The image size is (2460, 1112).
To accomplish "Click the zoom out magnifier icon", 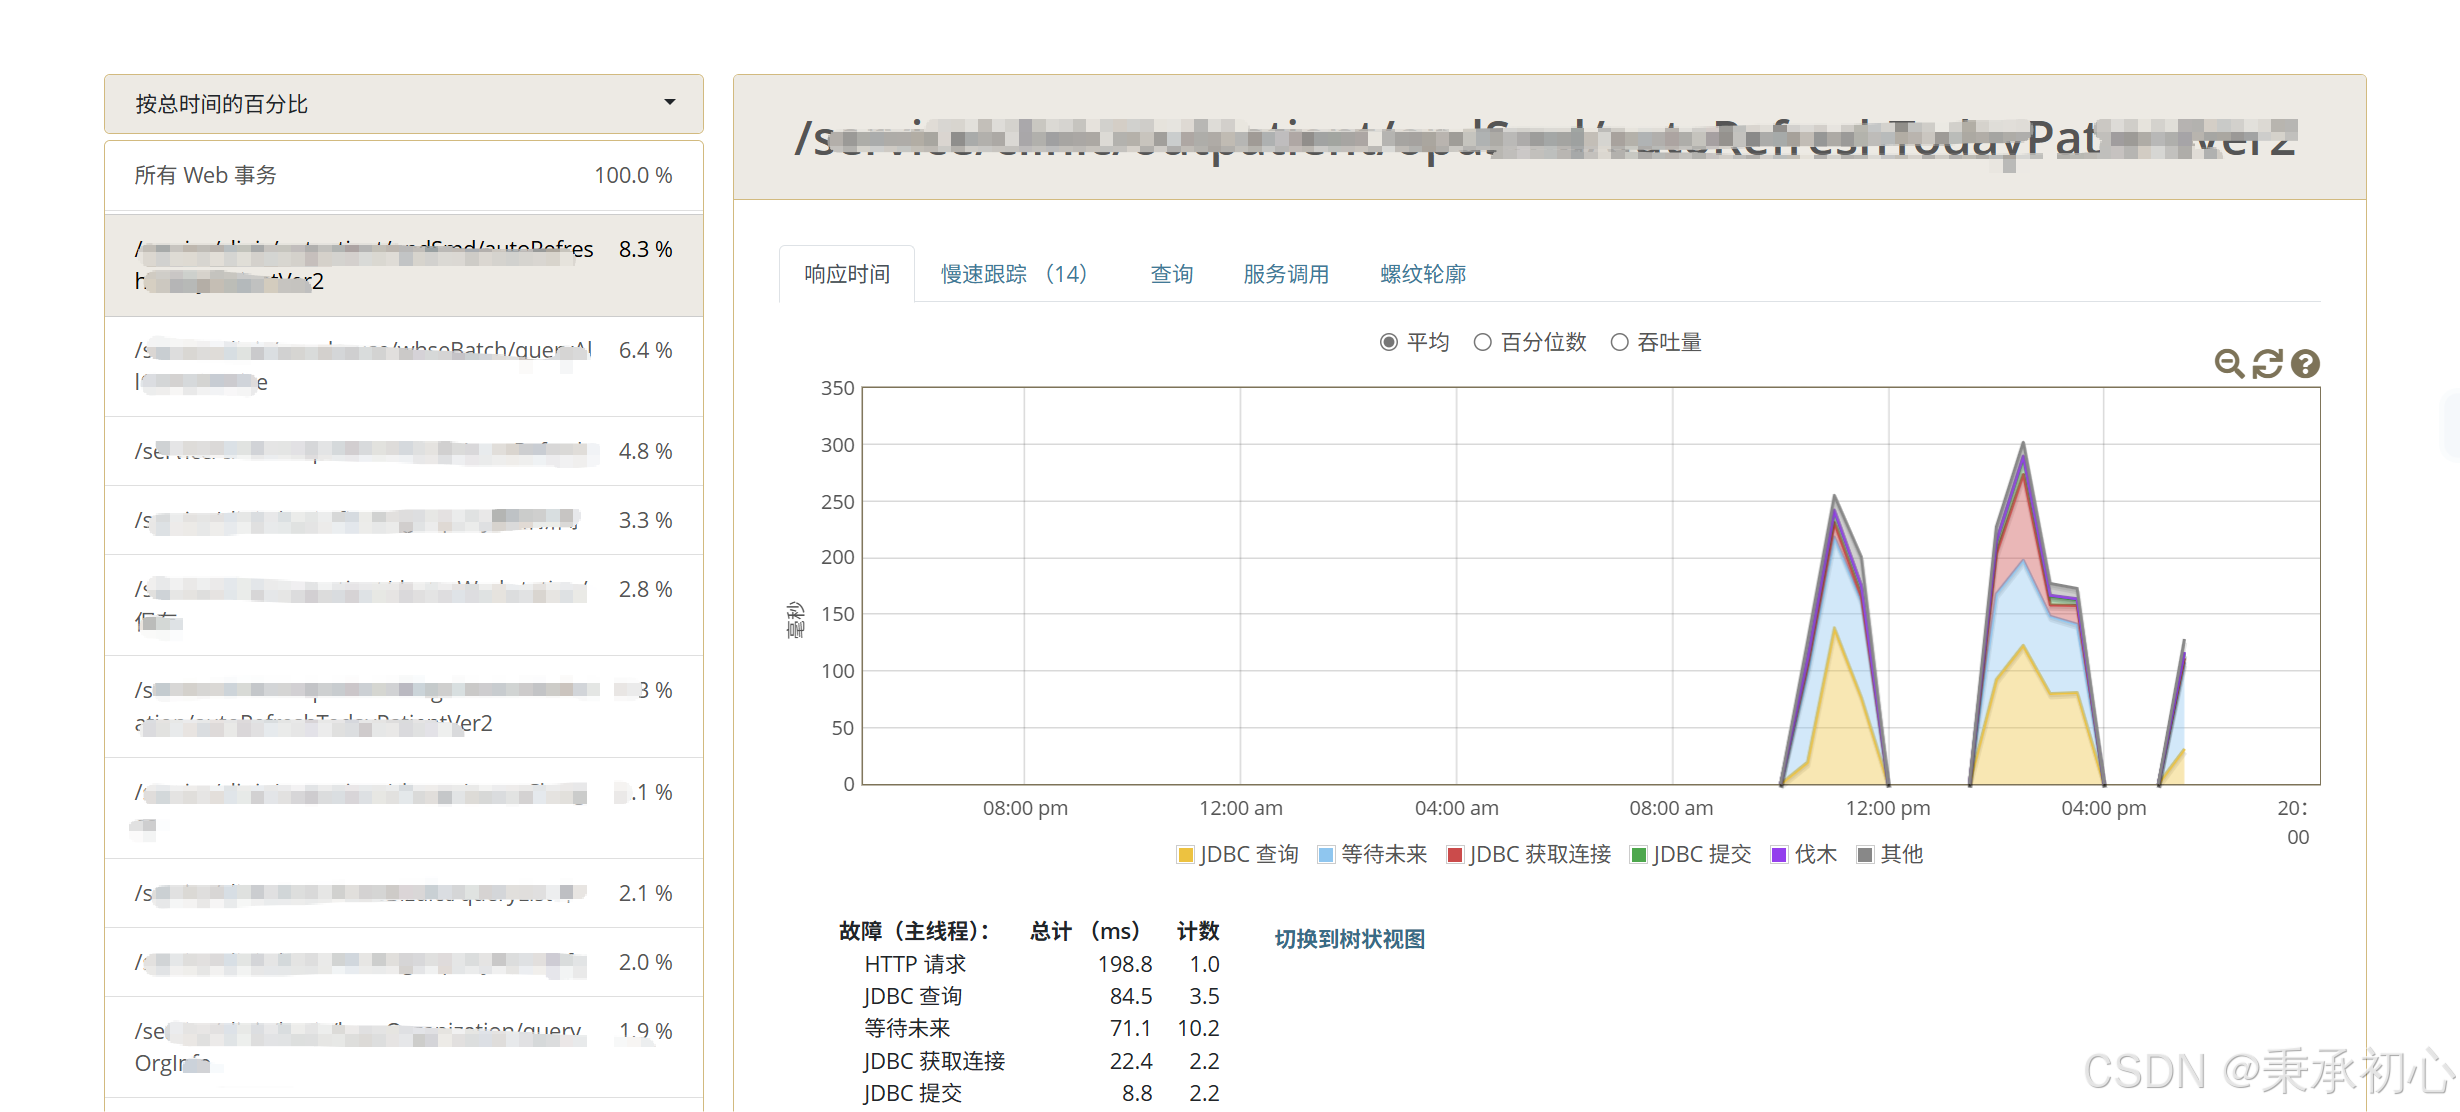I will pos(2228,364).
